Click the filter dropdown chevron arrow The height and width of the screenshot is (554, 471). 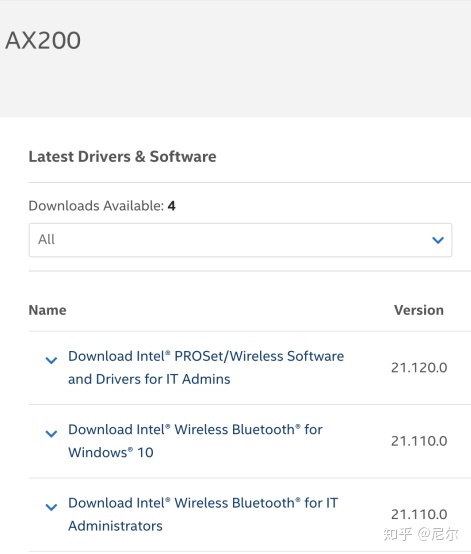(x=438, y=240)
